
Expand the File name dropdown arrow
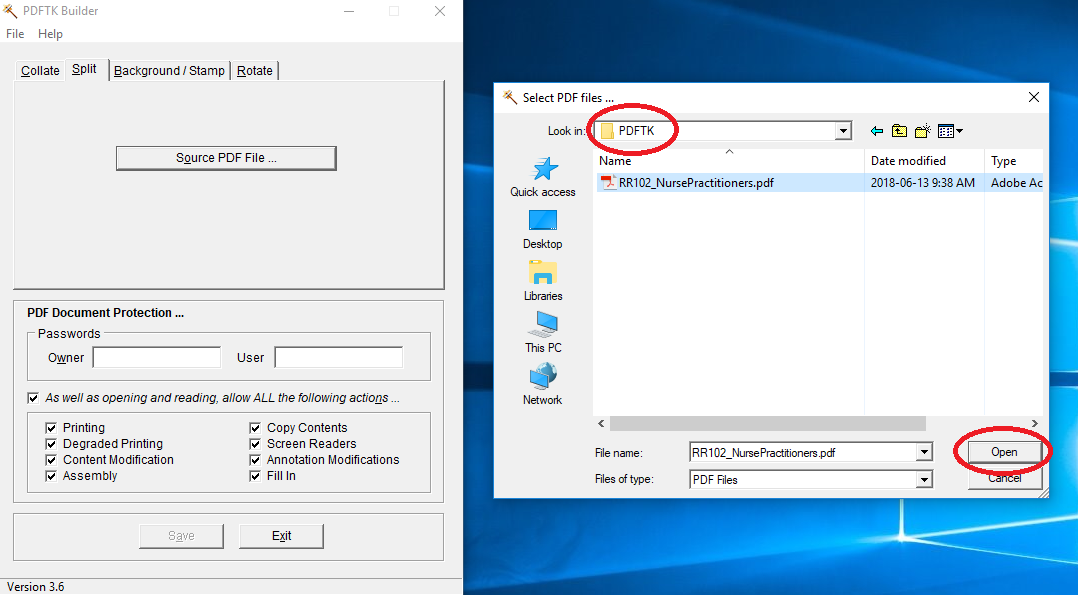click(x=924, y=453)
